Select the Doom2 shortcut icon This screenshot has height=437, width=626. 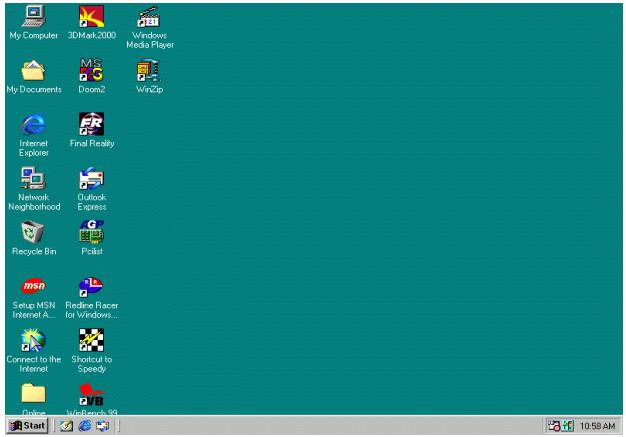pyautogui.click(x=91, y=70)
